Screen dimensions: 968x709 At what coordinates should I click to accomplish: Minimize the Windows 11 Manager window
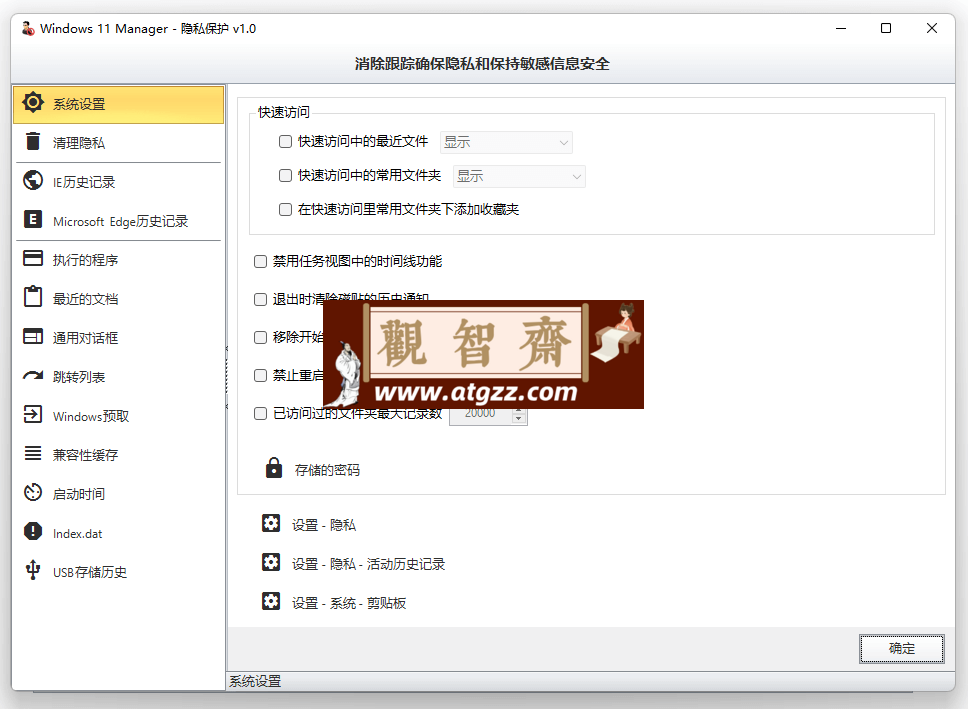[x=841, y=28]
